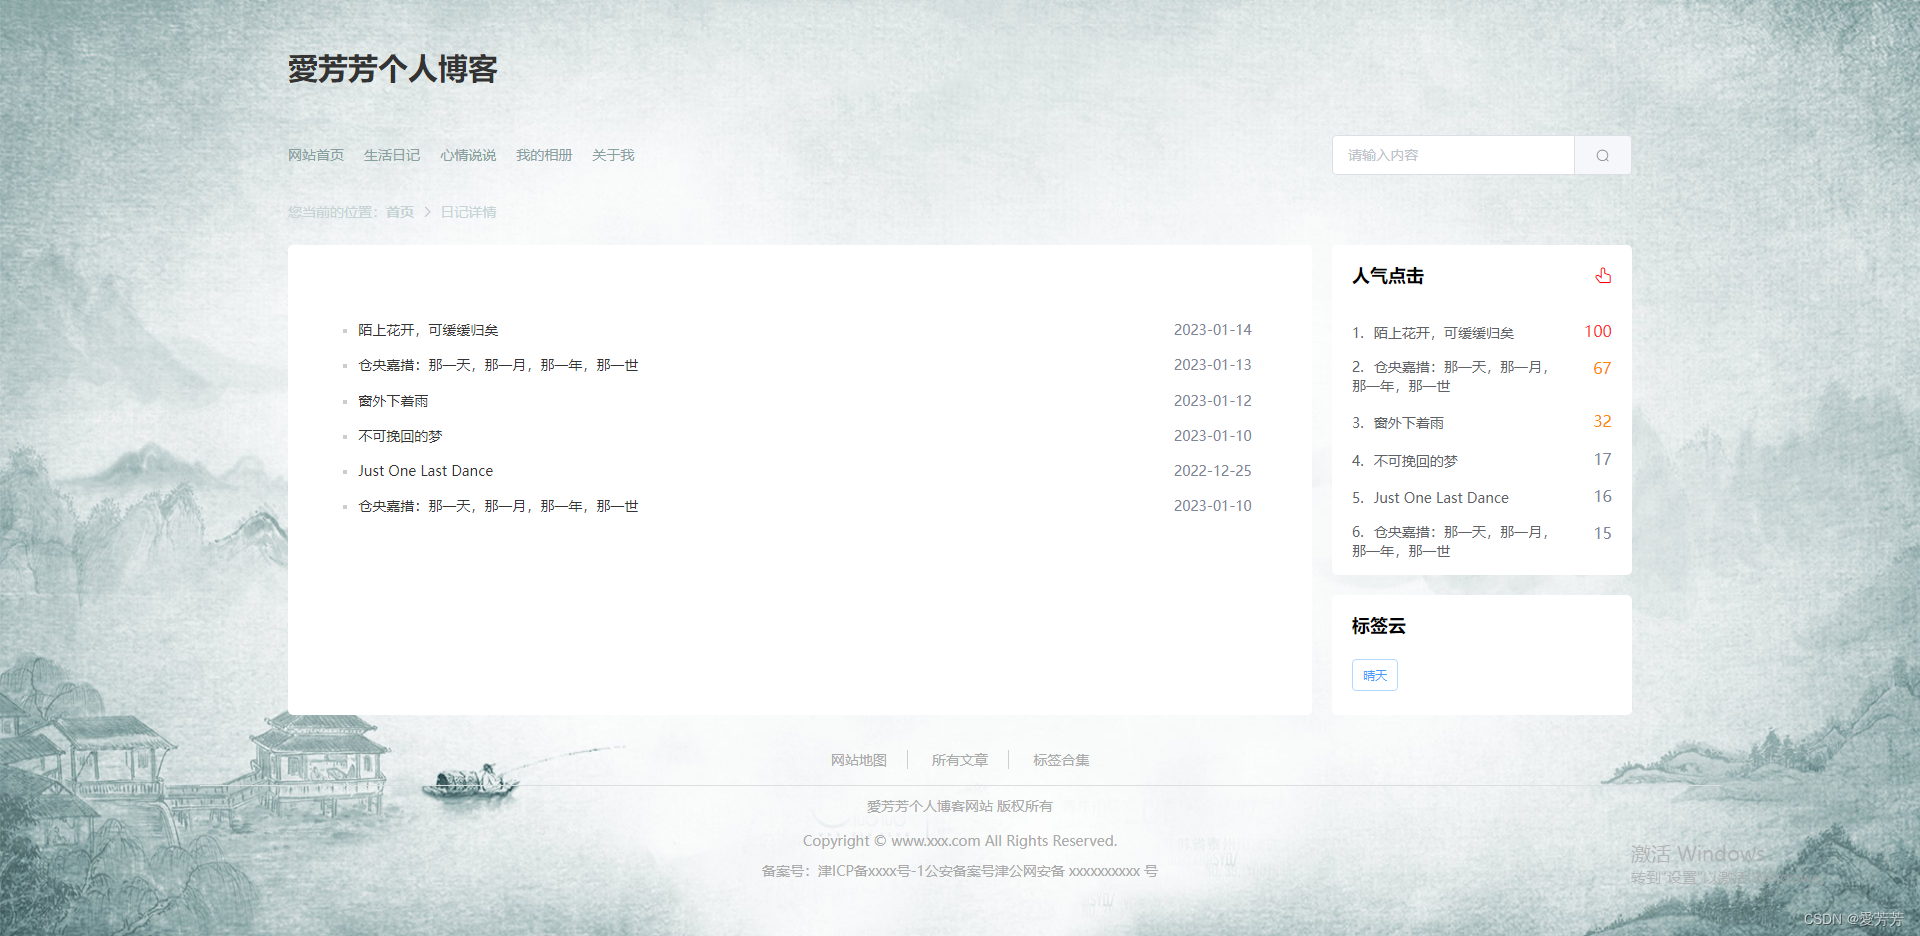Viewport: 1920px width, 936px height.
Task: Open 我的相册 navigation item
Action: pyautogui.click(x=544, y=155)
